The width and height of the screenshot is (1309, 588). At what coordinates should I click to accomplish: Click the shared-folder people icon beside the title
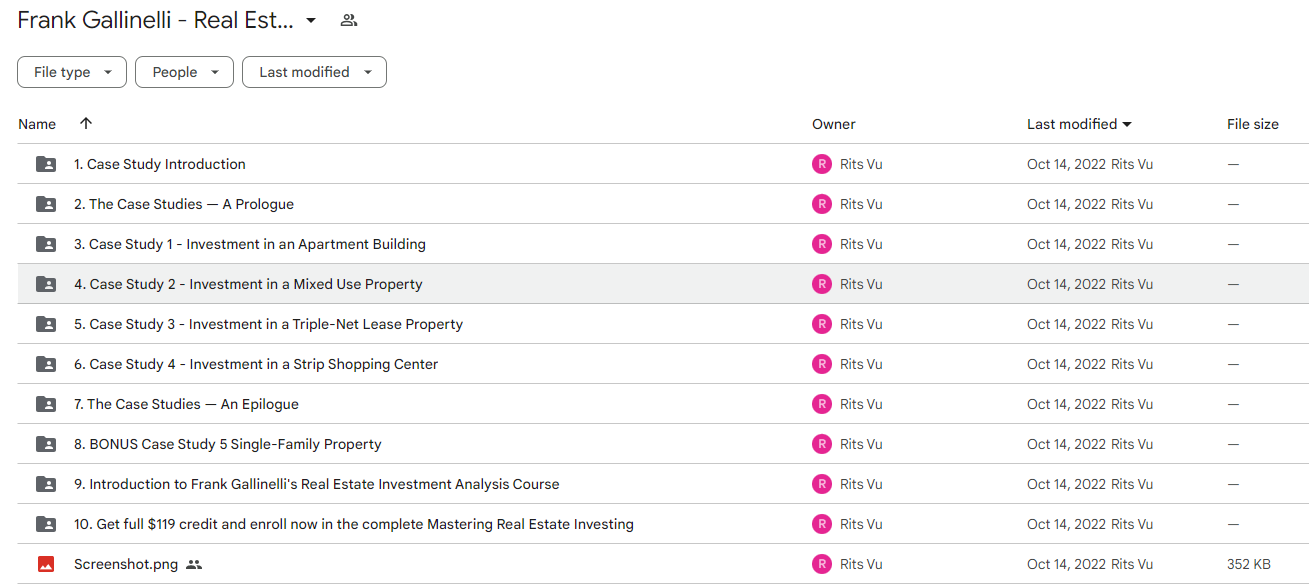tap(348, 20)
